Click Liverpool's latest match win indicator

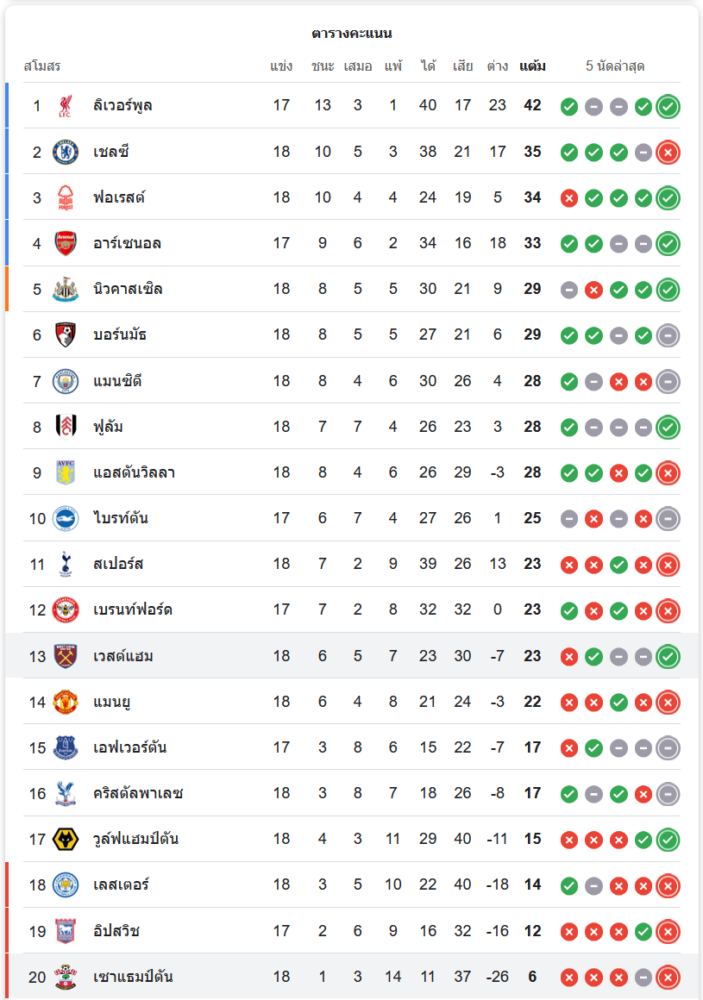pos(668,106)
